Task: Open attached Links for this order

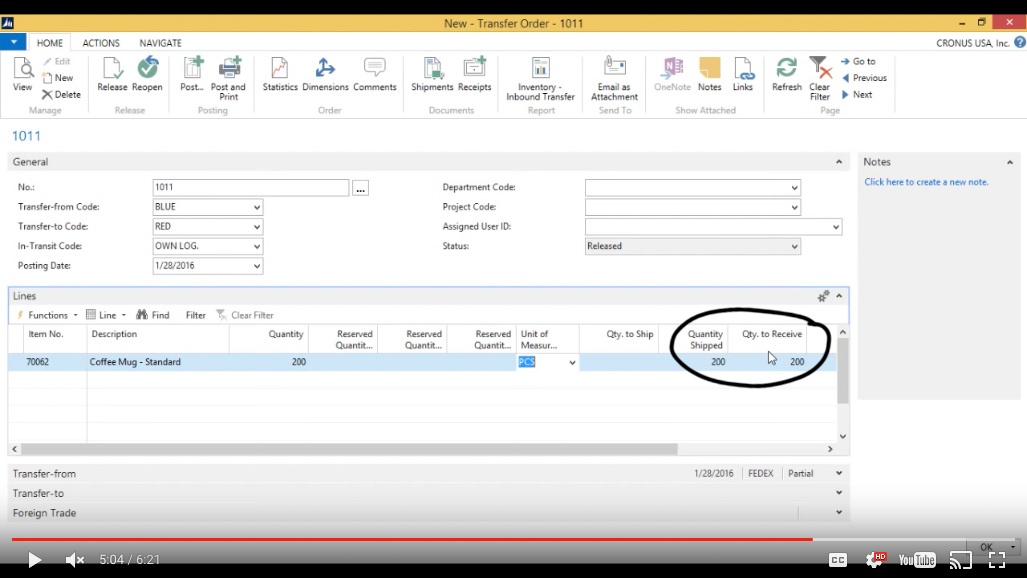Action: (x=746, y=76)
